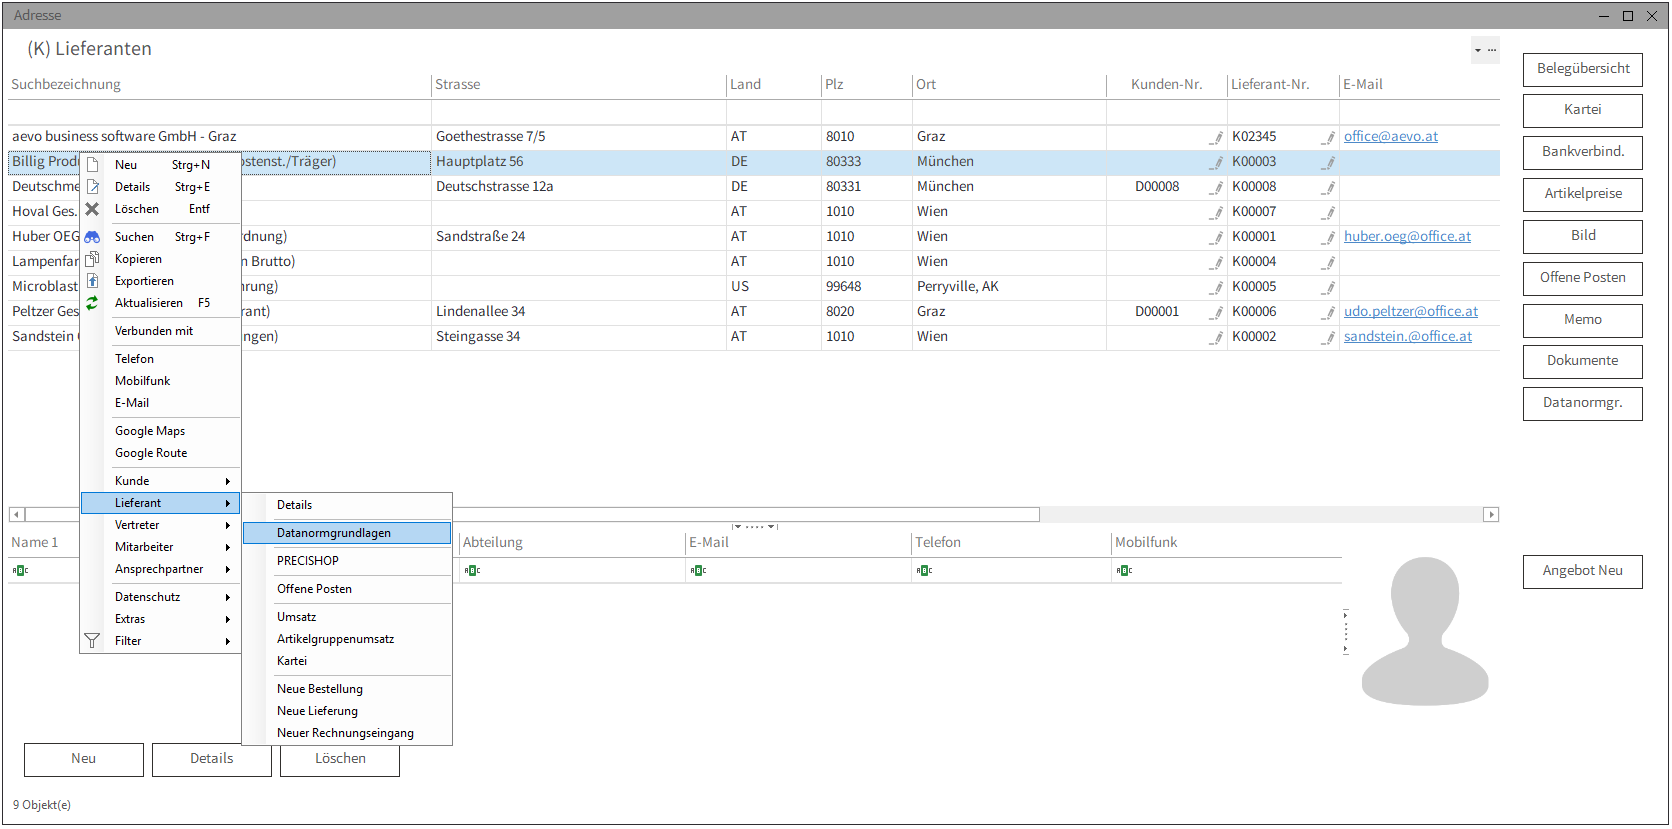Click the Bankverbind. button
The width and height of the screenshot is (1672, 829).
click(1583, 152)
